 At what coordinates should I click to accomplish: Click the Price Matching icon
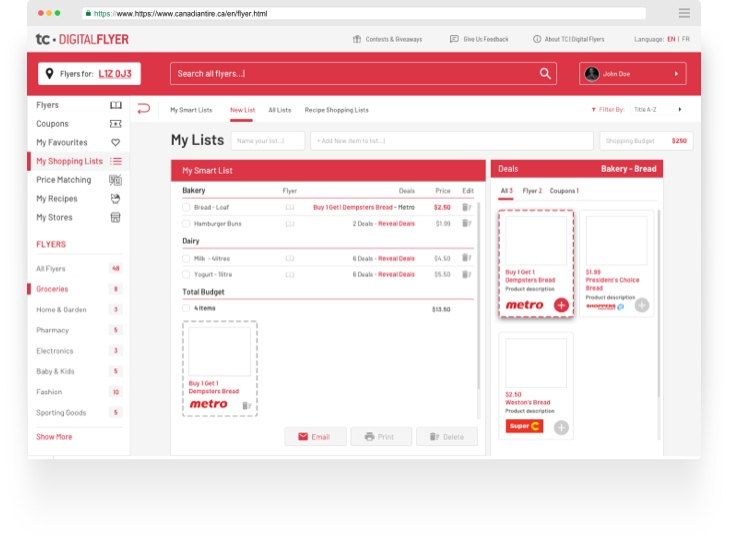[x=116, y=180]
